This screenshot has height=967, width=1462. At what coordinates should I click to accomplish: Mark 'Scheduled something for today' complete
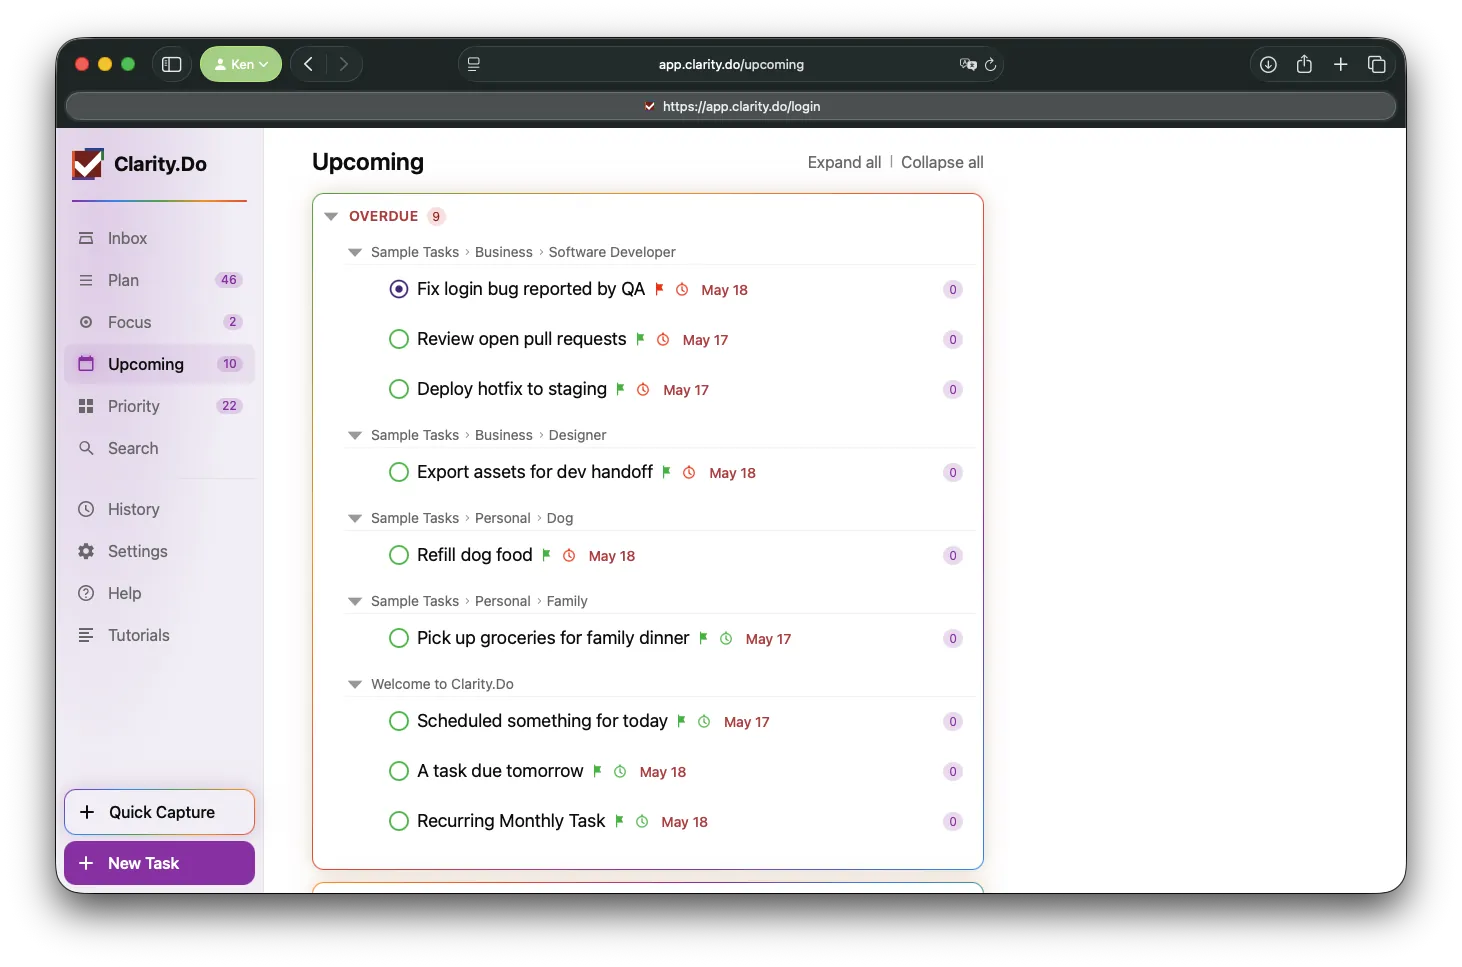[399, 721]
